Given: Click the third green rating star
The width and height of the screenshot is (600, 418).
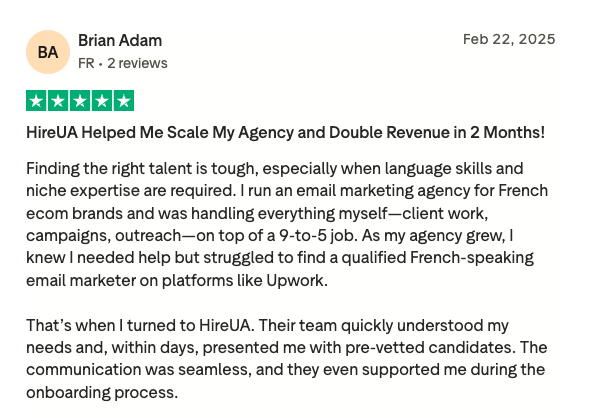Looking at the screenshot, I should [80, 101].
